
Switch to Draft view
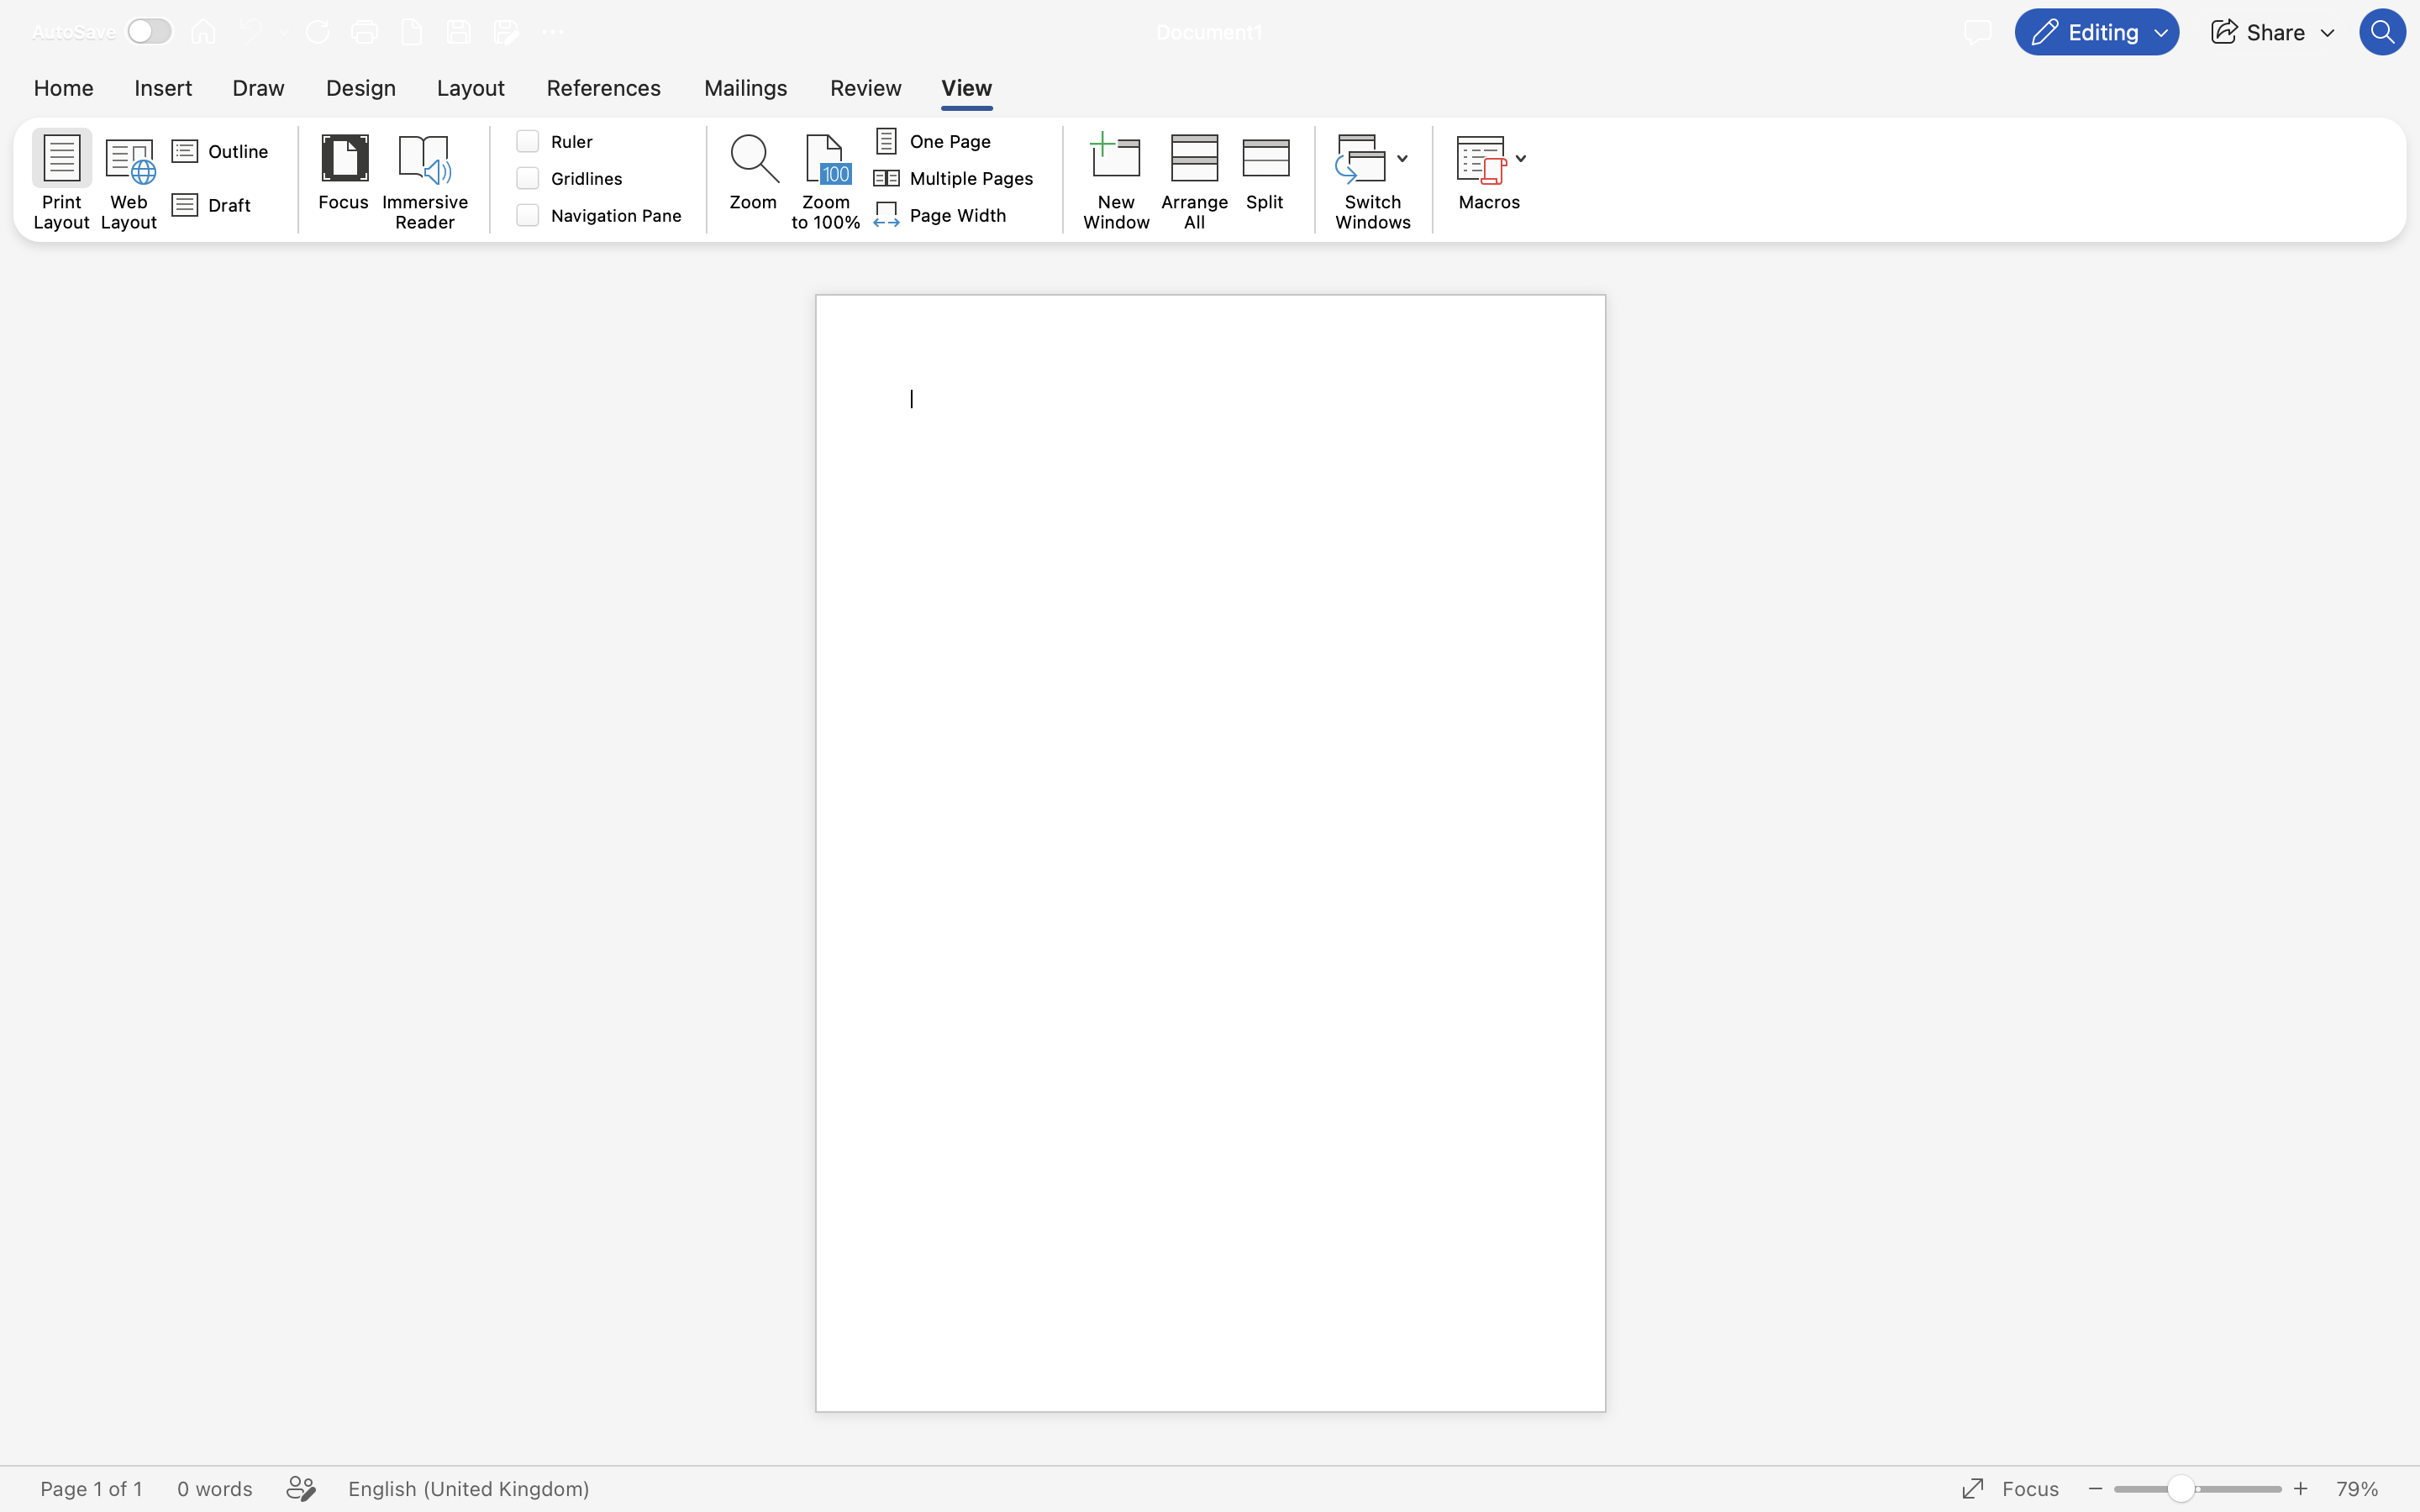click(x=212, y=205)
